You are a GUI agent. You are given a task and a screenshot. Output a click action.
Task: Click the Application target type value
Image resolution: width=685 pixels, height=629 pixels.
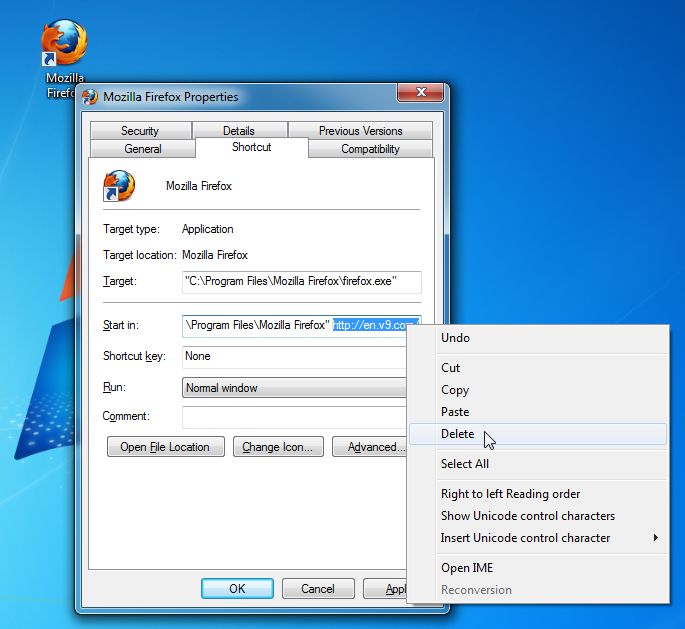(208, 229)
